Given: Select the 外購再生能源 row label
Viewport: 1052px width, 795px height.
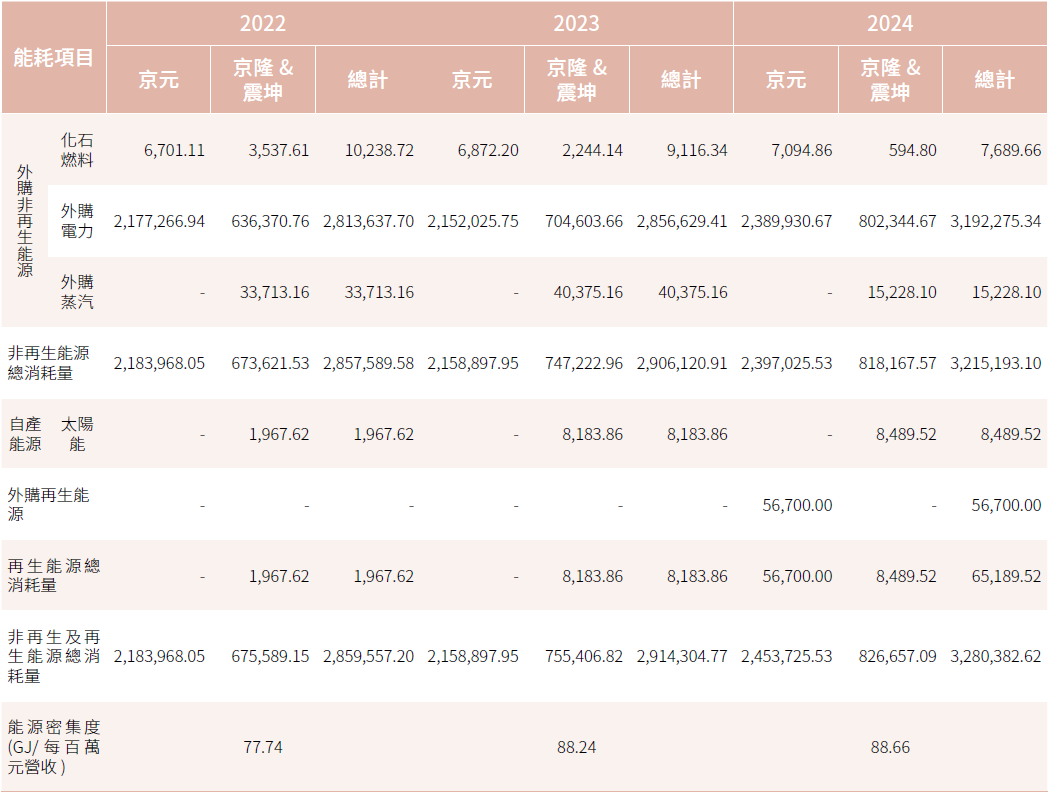Looking at the screenshot, I should tap(49, 505).
